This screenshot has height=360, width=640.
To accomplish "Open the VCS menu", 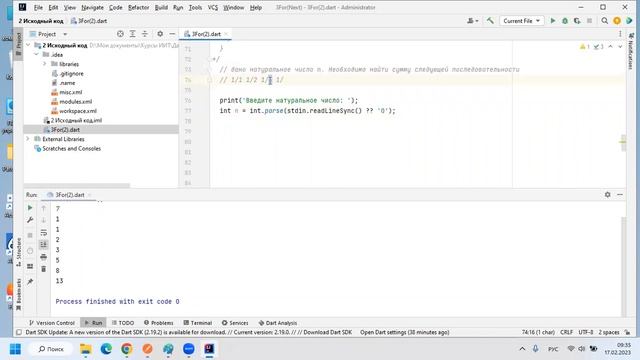I will pyautogui.click(x=213, y=7).
